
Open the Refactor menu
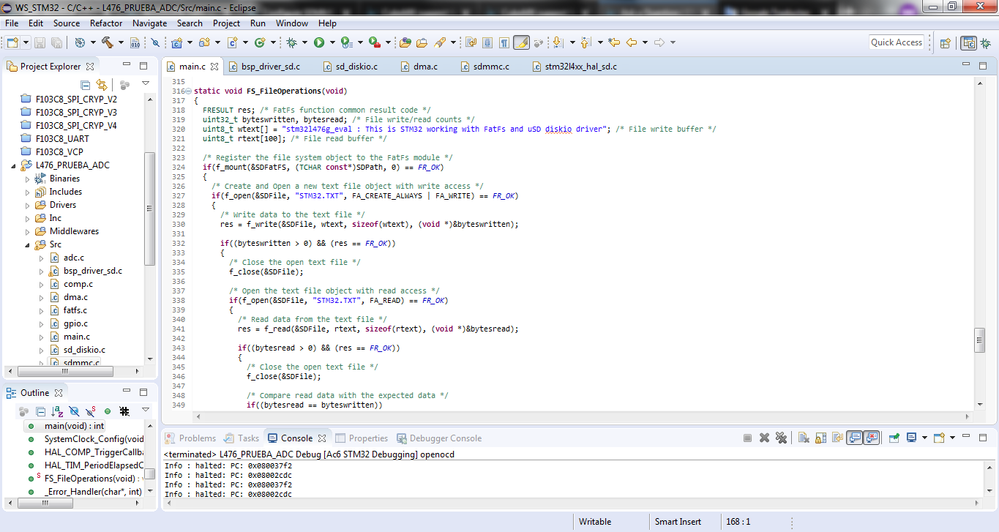[x=106, y=23]
